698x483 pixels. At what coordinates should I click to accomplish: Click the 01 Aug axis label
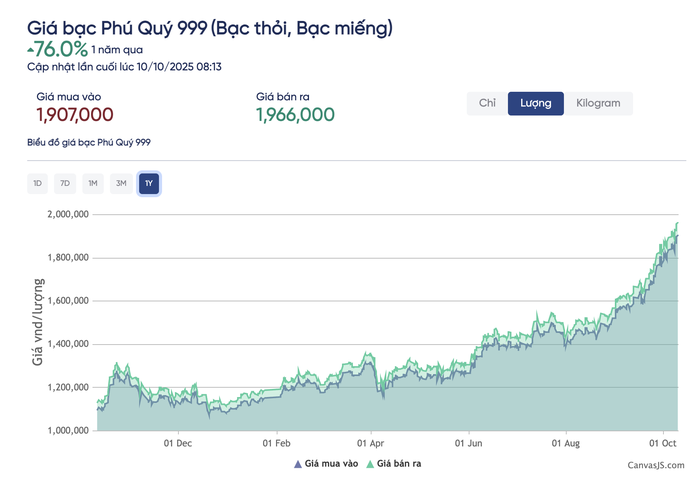pyautogui.click(x=566, y=442)
